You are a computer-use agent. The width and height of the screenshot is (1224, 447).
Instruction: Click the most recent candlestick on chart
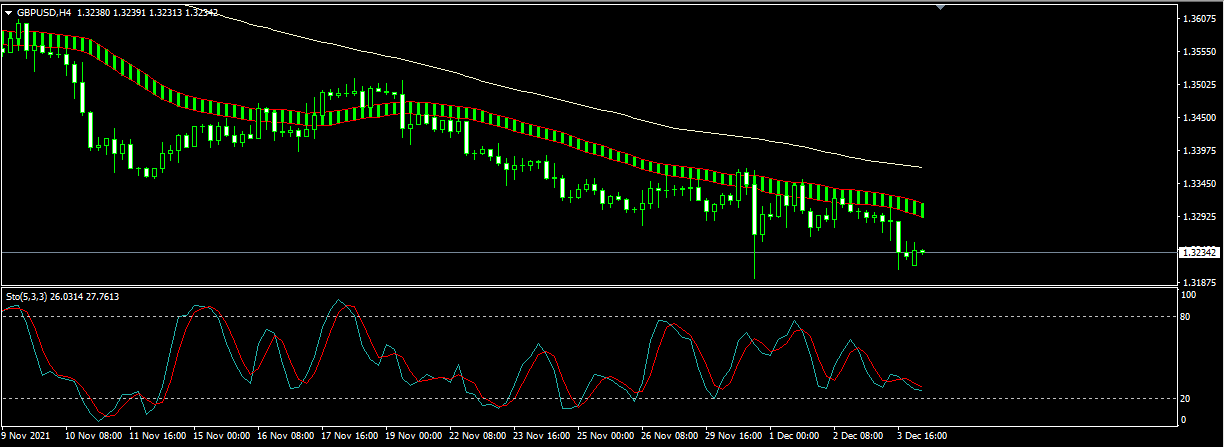click(x=922, y=252)
